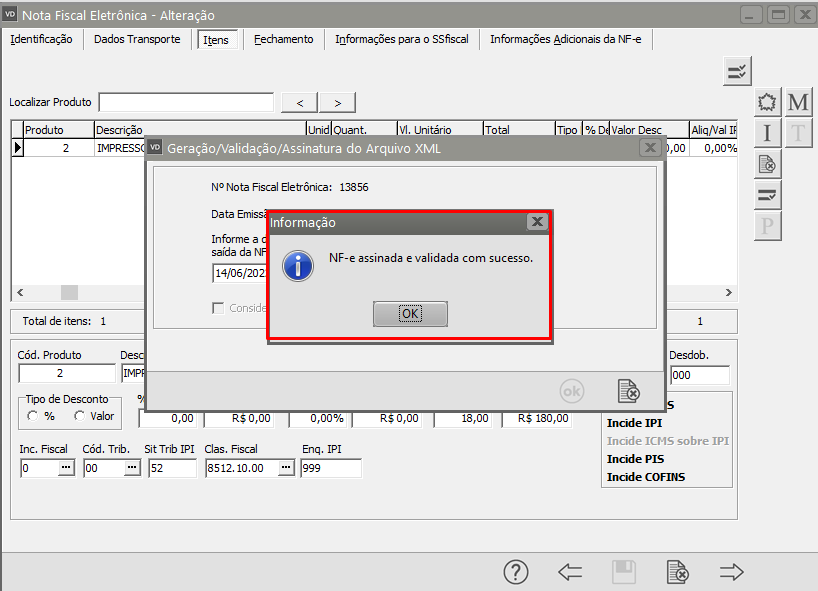
Task: Toggle the 'Conside...' checkbox in XML dialog
Action: coord(218,308)
